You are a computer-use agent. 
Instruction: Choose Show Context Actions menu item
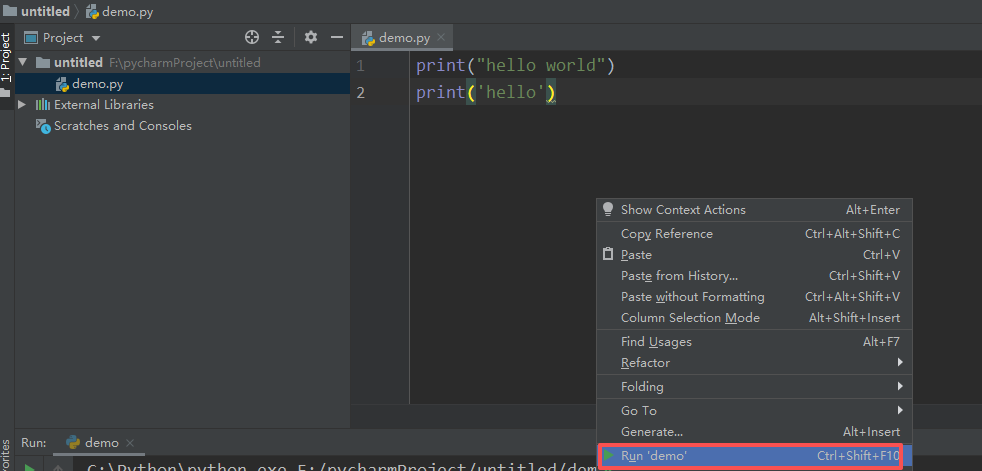[754, 210]
